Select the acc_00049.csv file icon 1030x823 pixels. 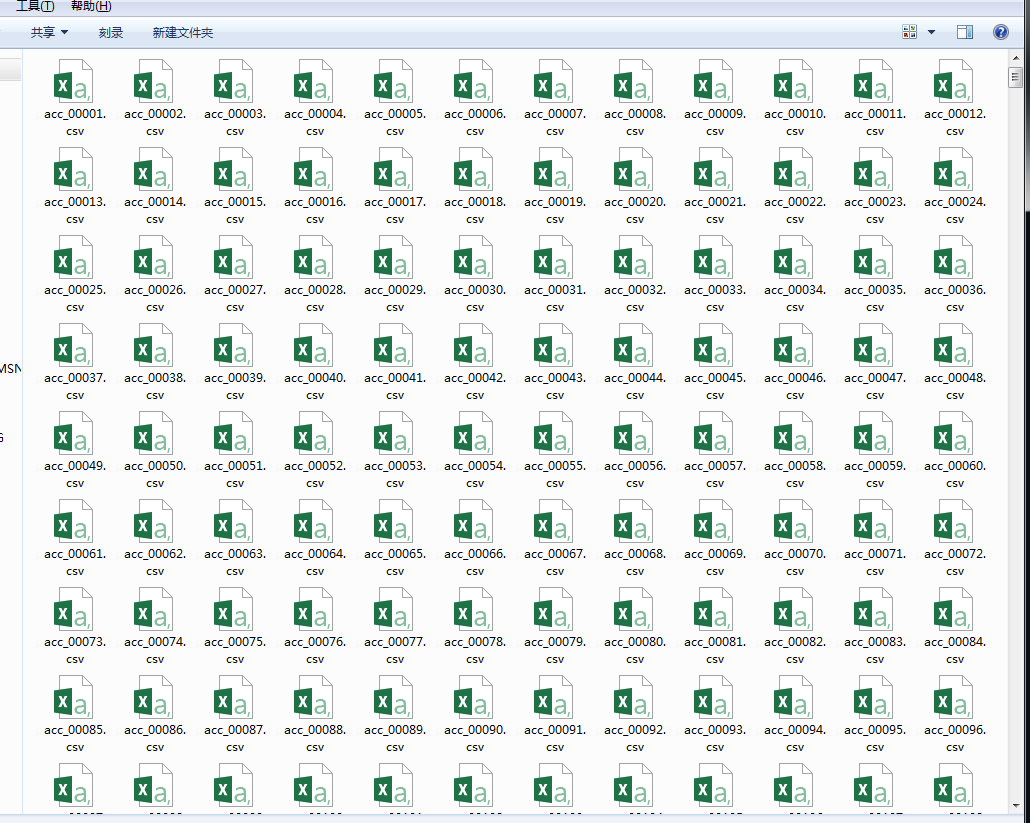(x=74, y=433)
